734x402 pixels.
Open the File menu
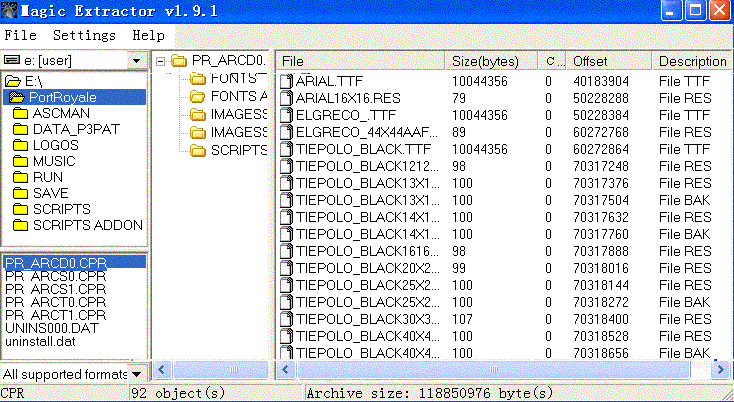click(21, 36)
